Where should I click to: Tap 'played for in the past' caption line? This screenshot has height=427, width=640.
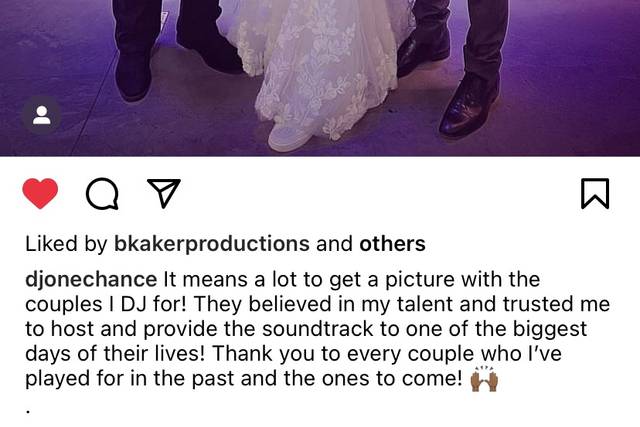pos(129,379)
